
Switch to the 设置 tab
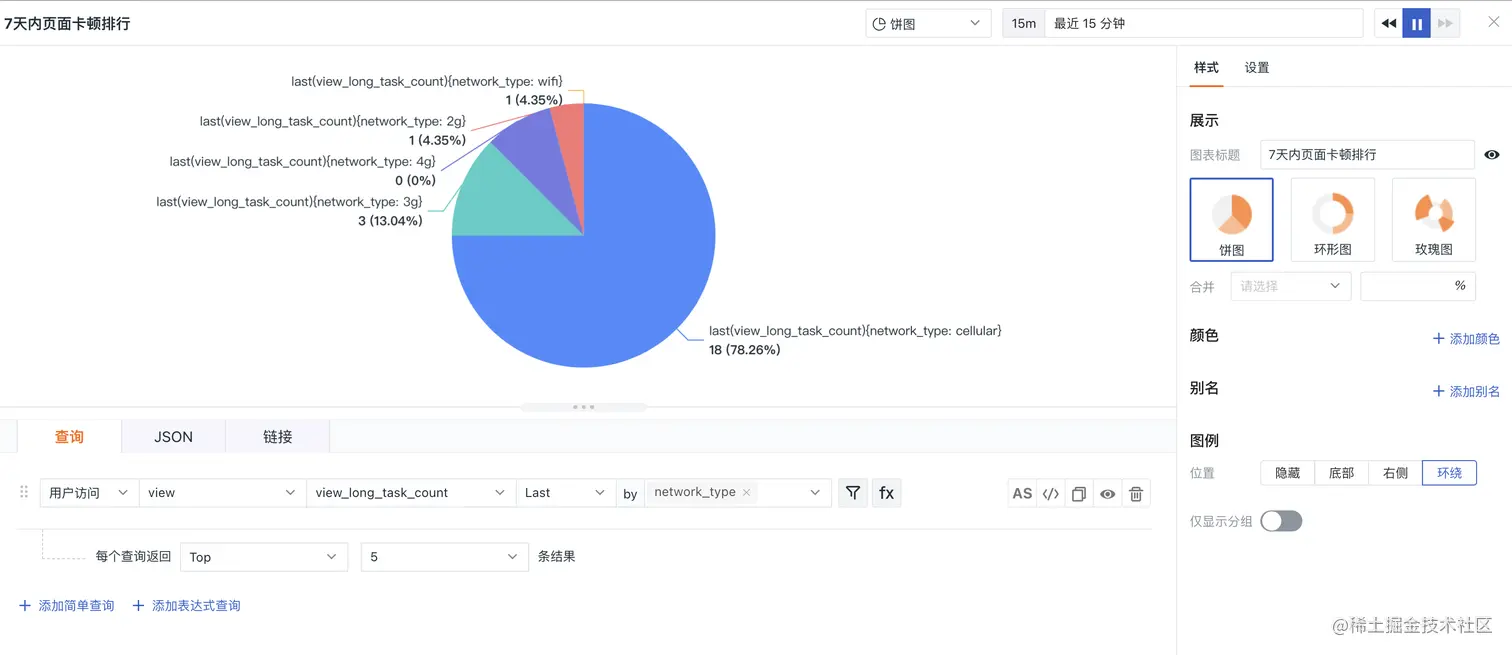[x=1257, y=68]
